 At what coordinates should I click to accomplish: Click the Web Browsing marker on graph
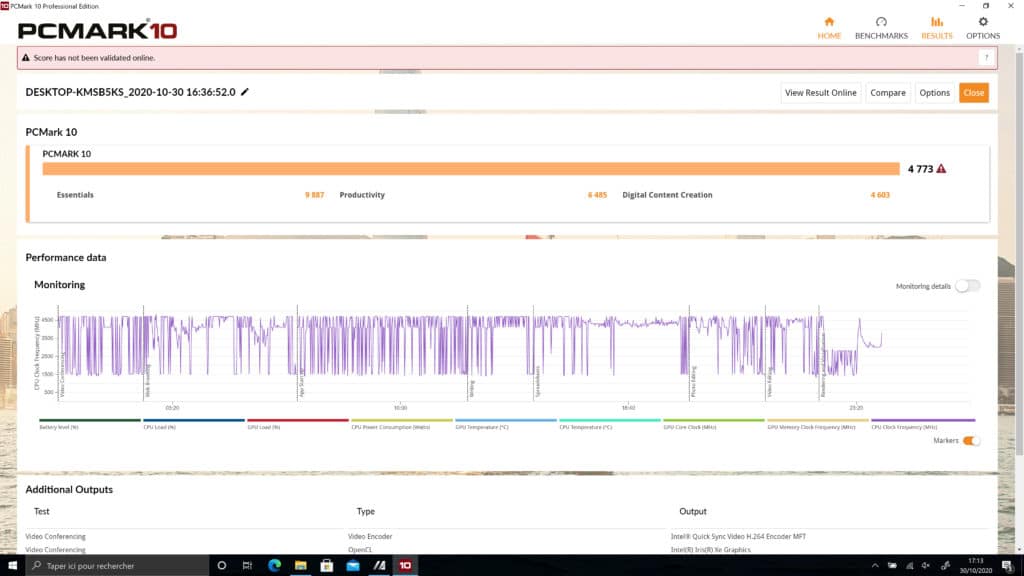[148, 382]
